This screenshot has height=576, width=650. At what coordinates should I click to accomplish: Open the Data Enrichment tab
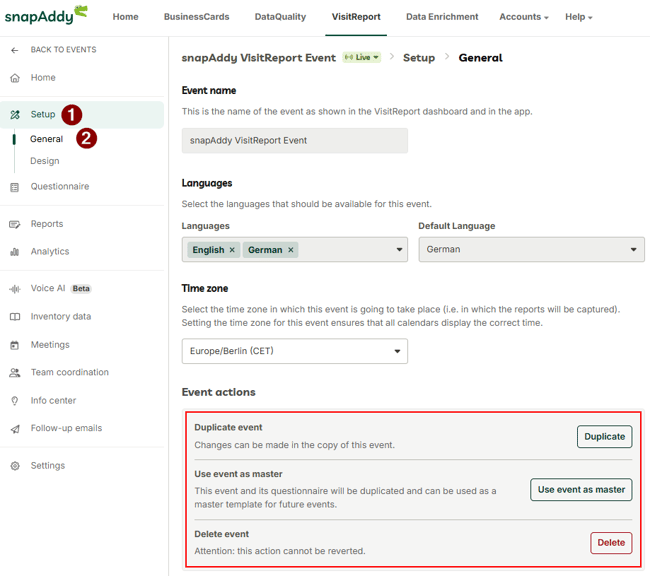442,17
